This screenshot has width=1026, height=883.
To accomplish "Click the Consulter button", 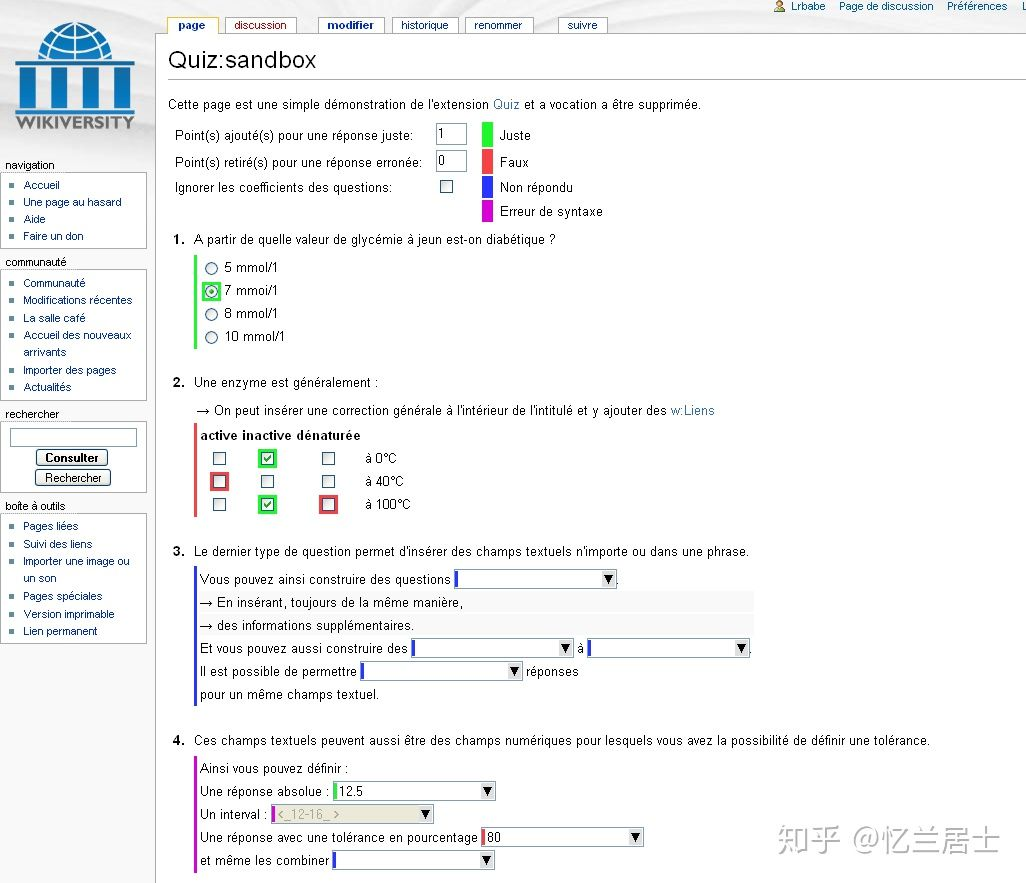I will tap(72, 458).
